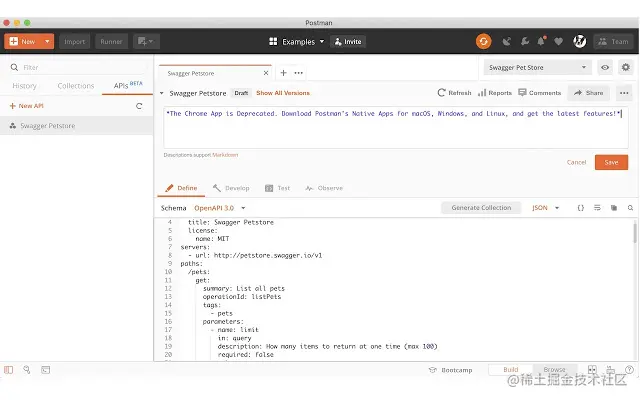Close the Swagger Petstore tab
640x400 pixels.
[266, 73]
